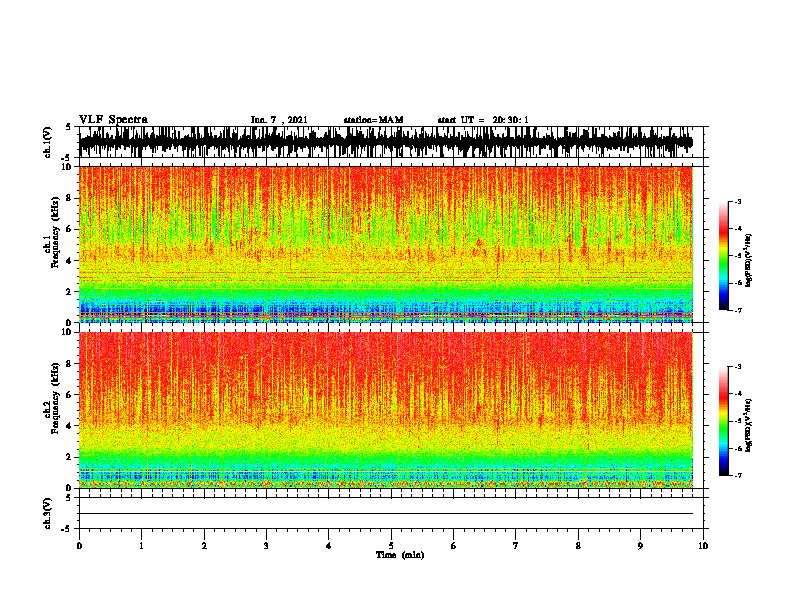Click the log(PSD) label next to ch.2 colorbar
Viewport: 792px width, 612px height.
point(748,425)
